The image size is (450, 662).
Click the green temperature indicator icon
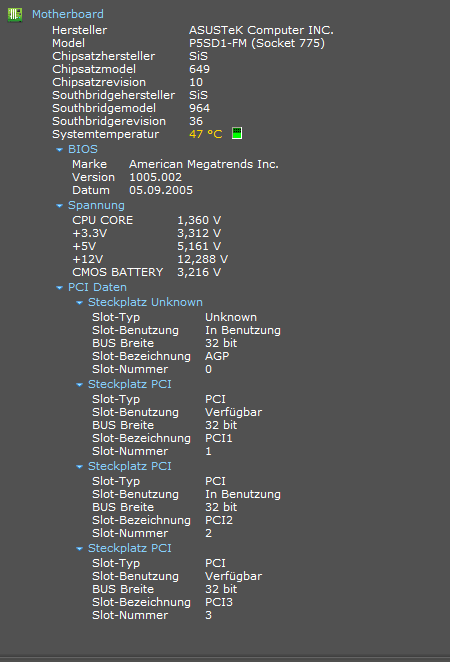coord(237,133)
